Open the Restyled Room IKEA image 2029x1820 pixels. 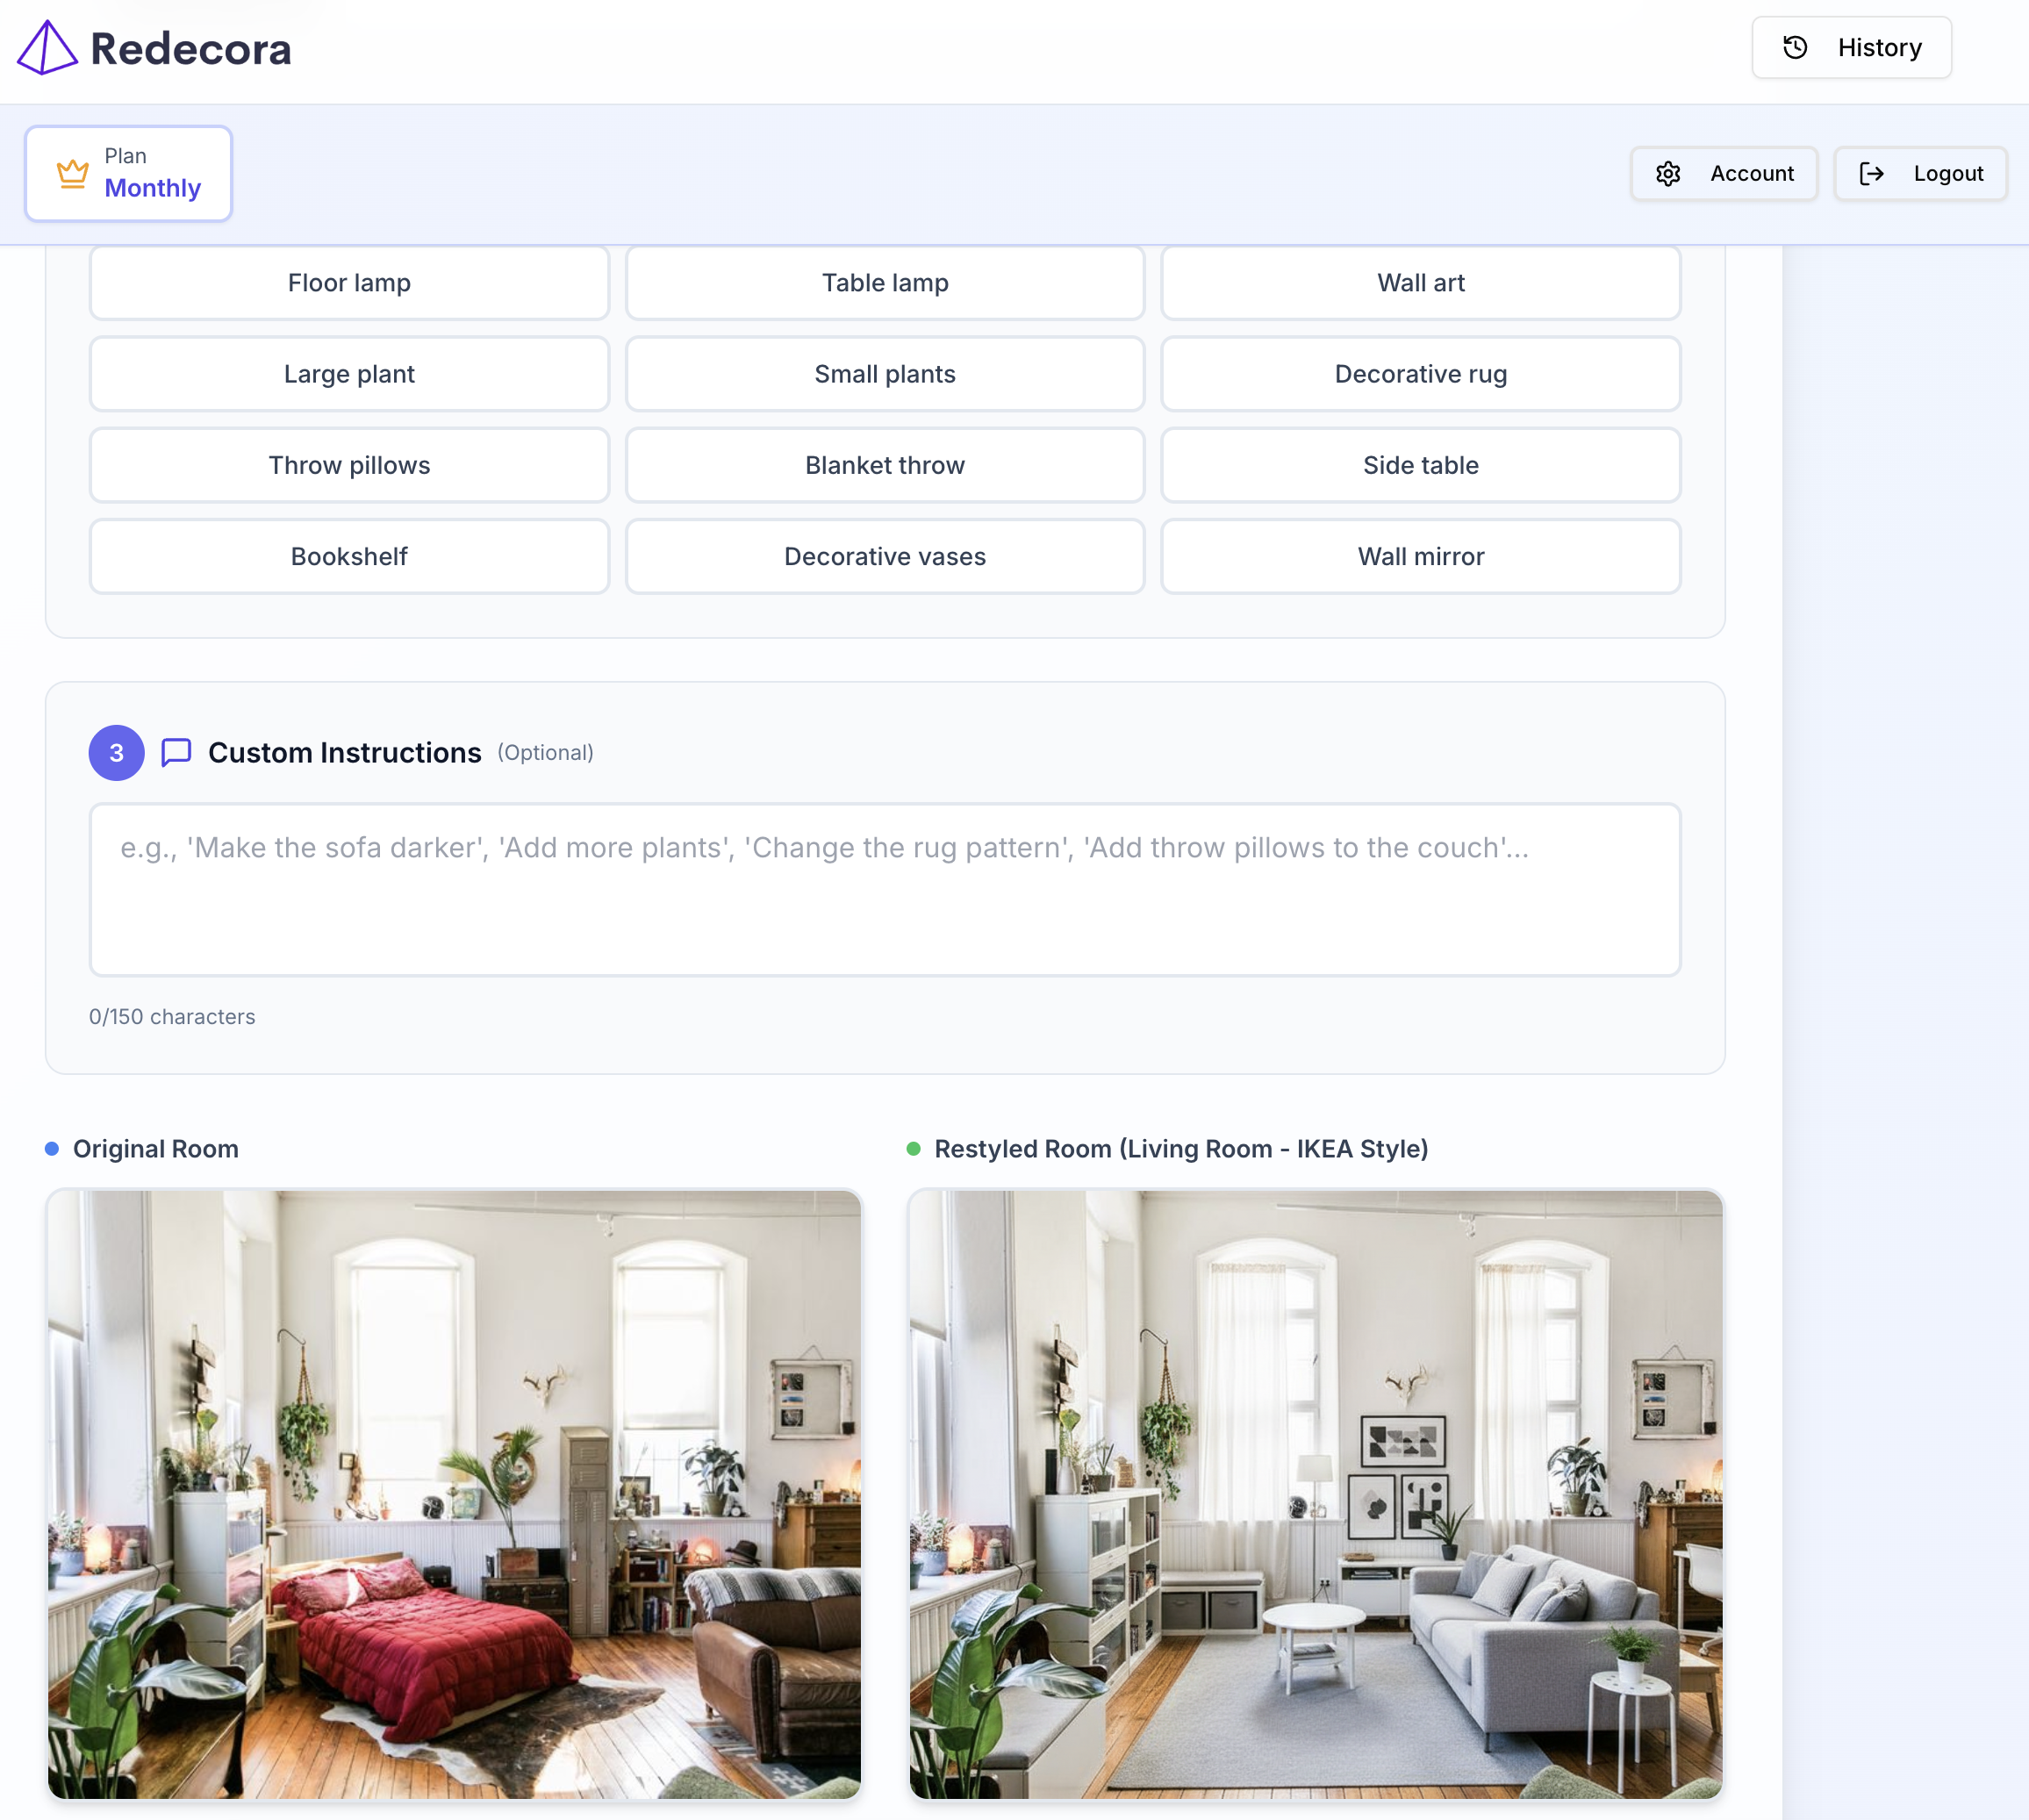click(1315, 1493)
